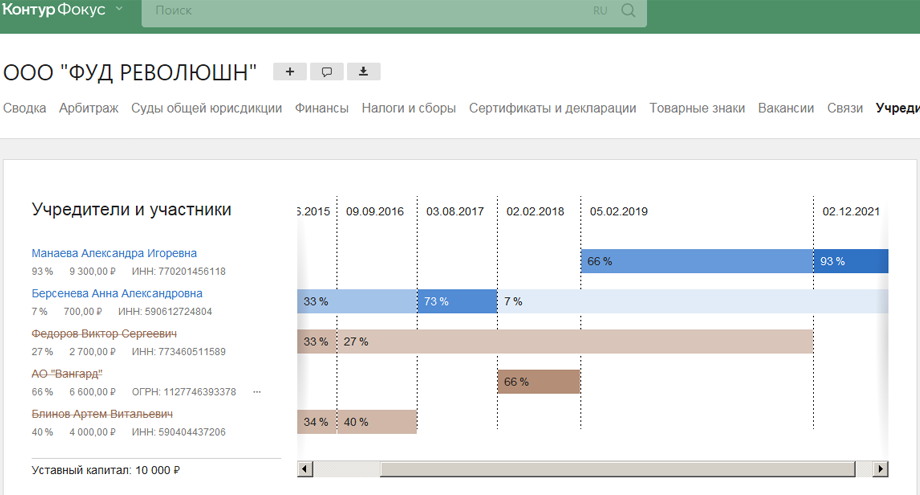Click the Поиск search field
The image size is (920, 495).
[x=394, y=11]
